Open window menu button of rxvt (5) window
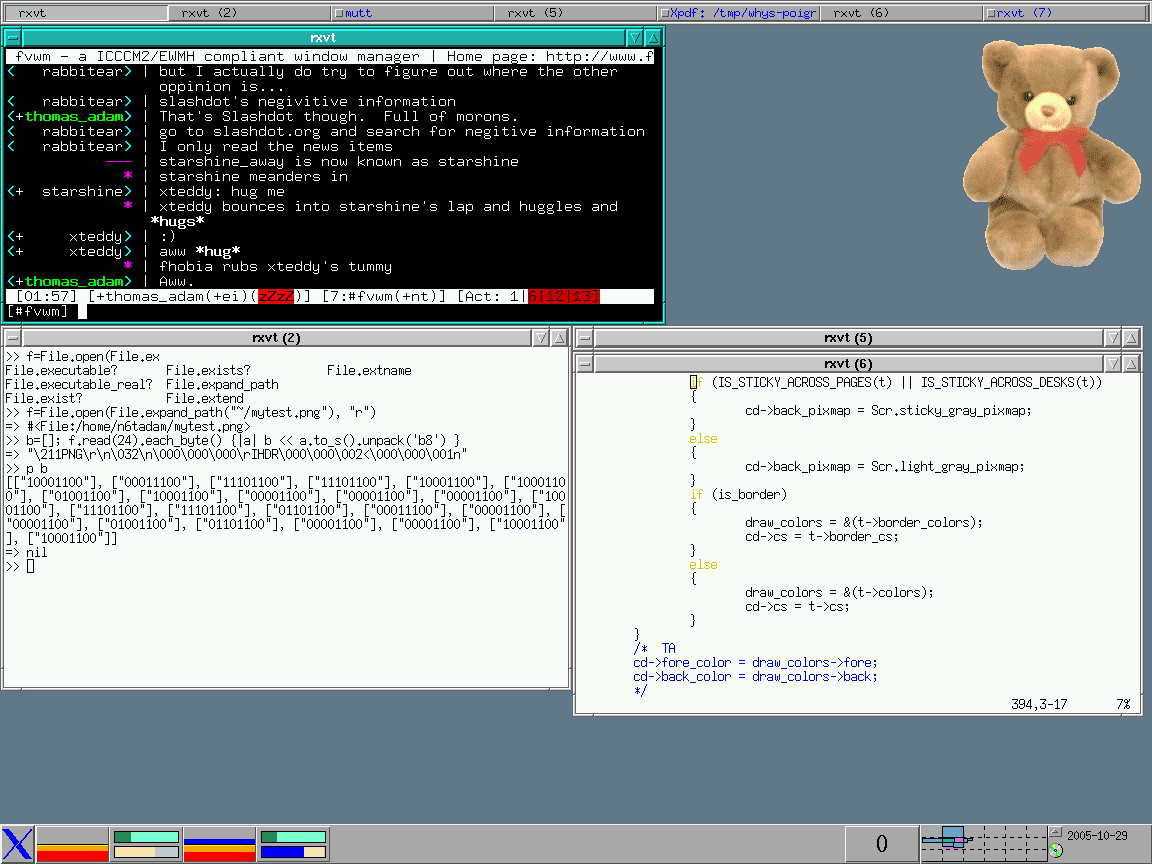The height and width of the screenshot is (864, 1152). [x=585, y=338]
